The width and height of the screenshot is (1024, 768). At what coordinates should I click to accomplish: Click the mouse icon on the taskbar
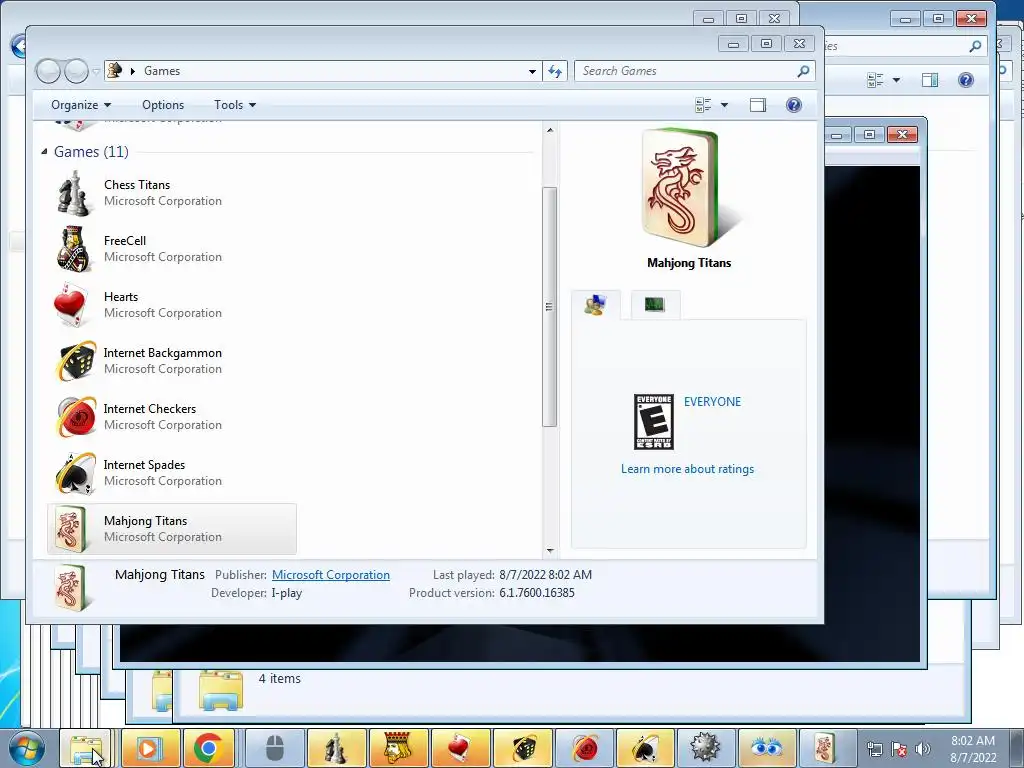[x=275, y=748]
